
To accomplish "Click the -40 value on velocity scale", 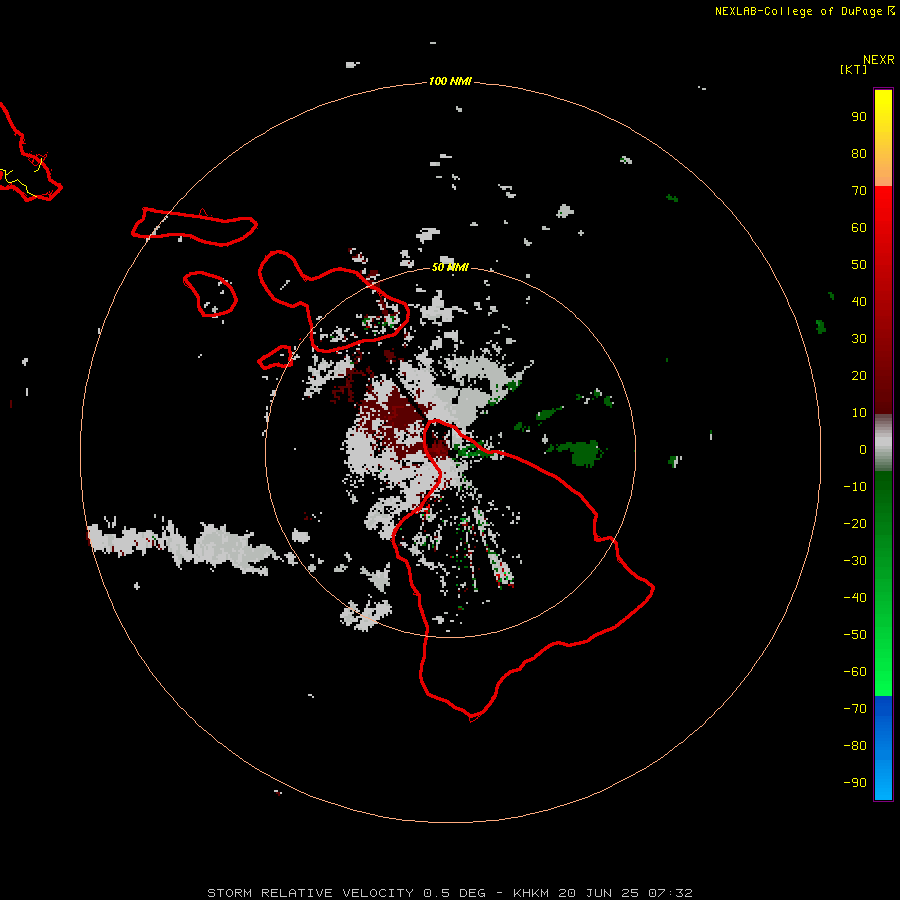I will tap(855, 598).
